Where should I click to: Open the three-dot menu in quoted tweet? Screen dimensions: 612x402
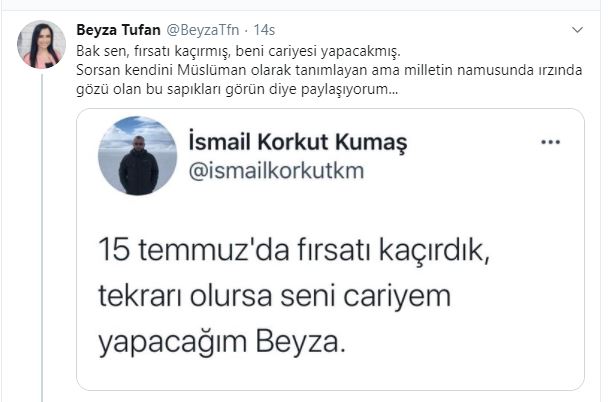550,142
